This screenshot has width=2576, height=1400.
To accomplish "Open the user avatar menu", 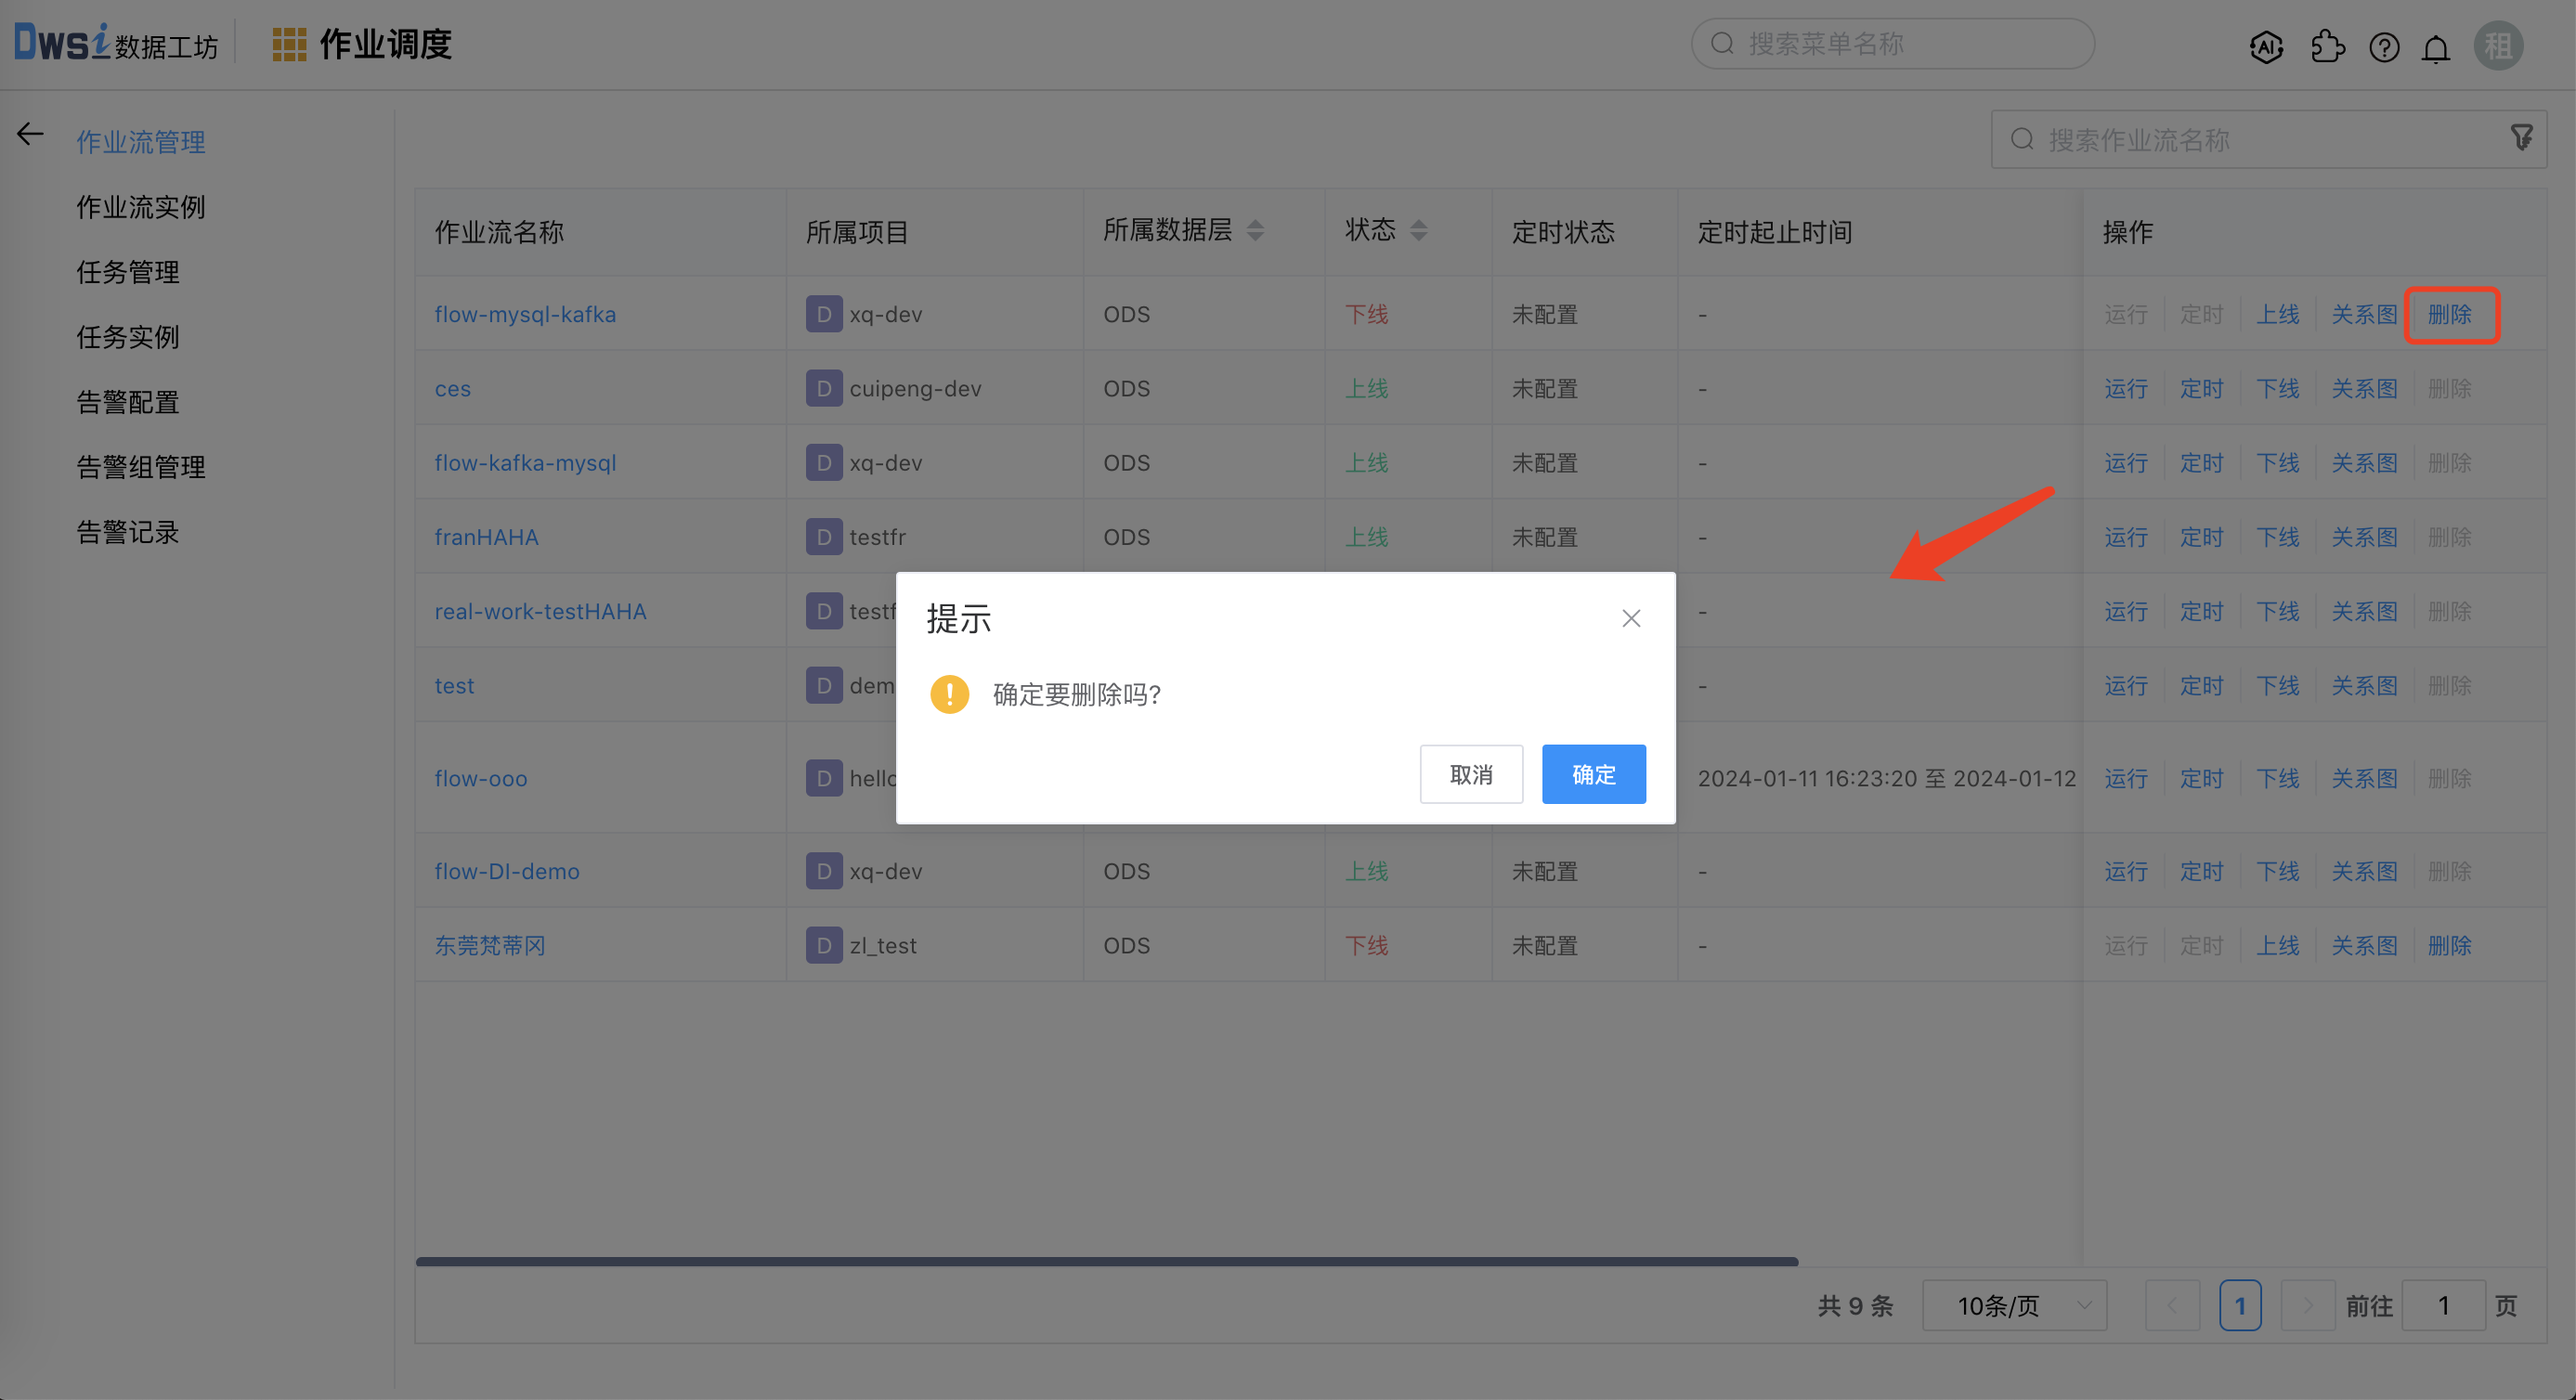I will click(x=2498, y=45).
